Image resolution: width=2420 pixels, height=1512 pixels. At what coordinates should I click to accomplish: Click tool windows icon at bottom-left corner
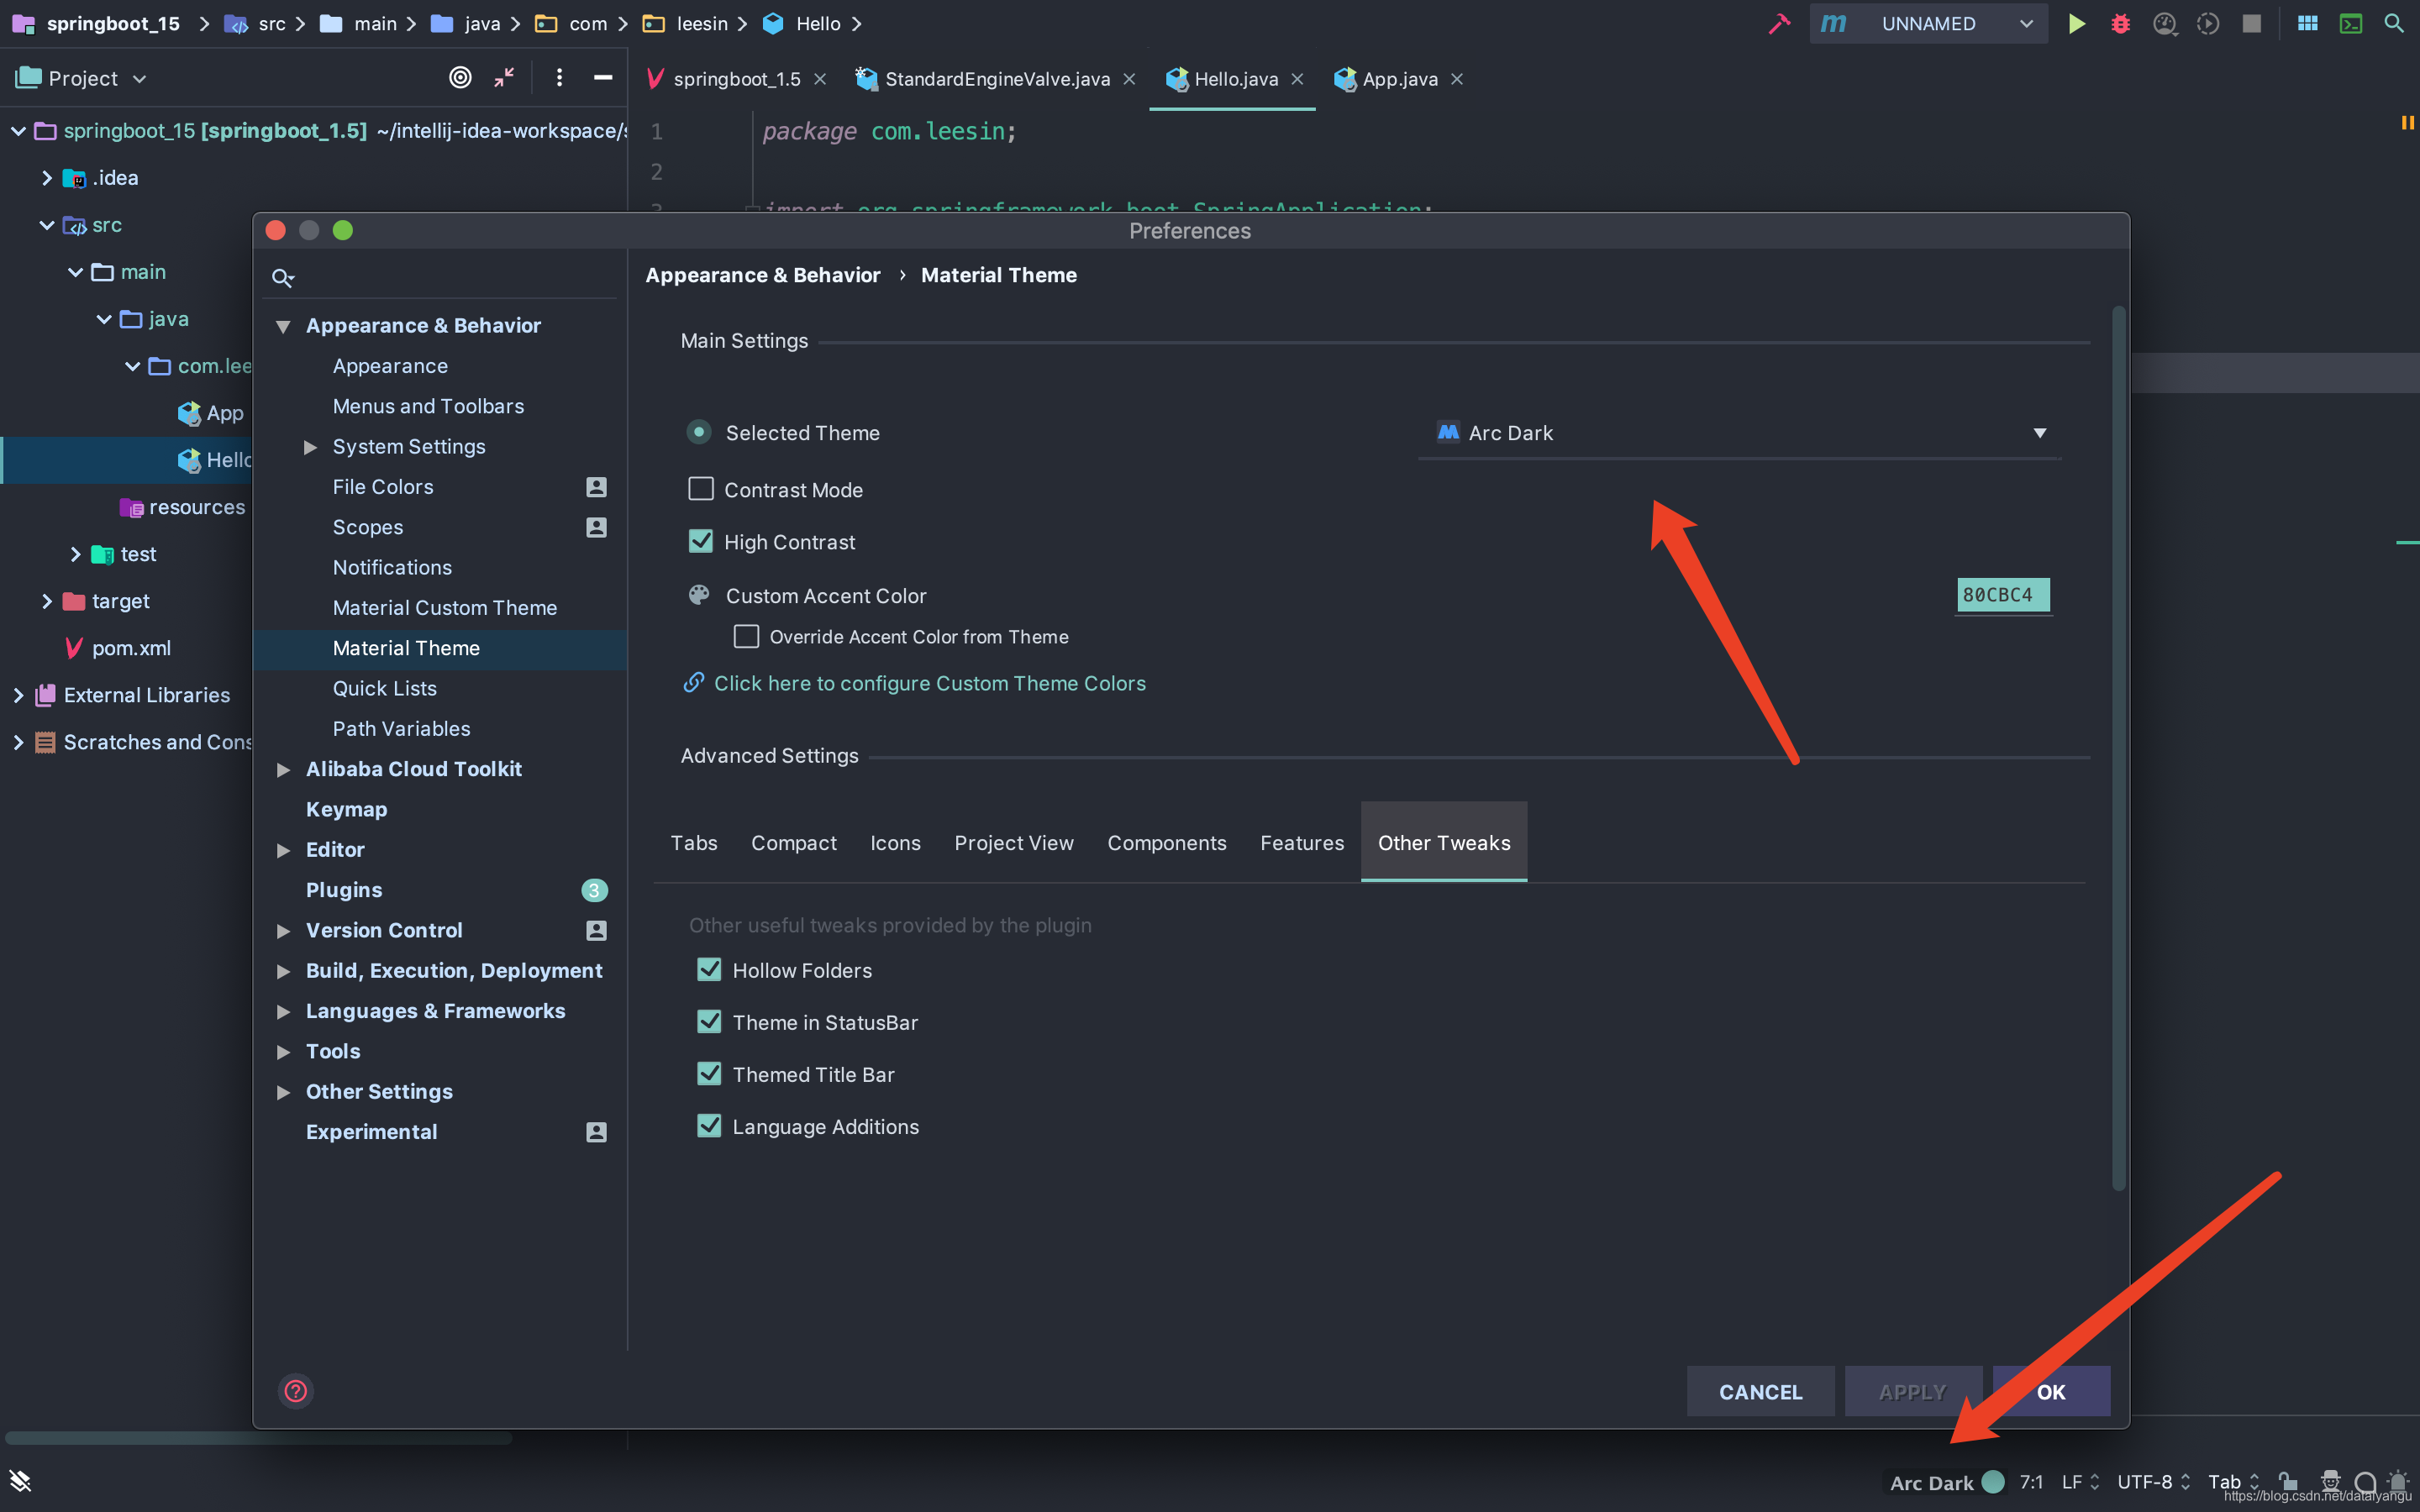[x=20, y=1481]
